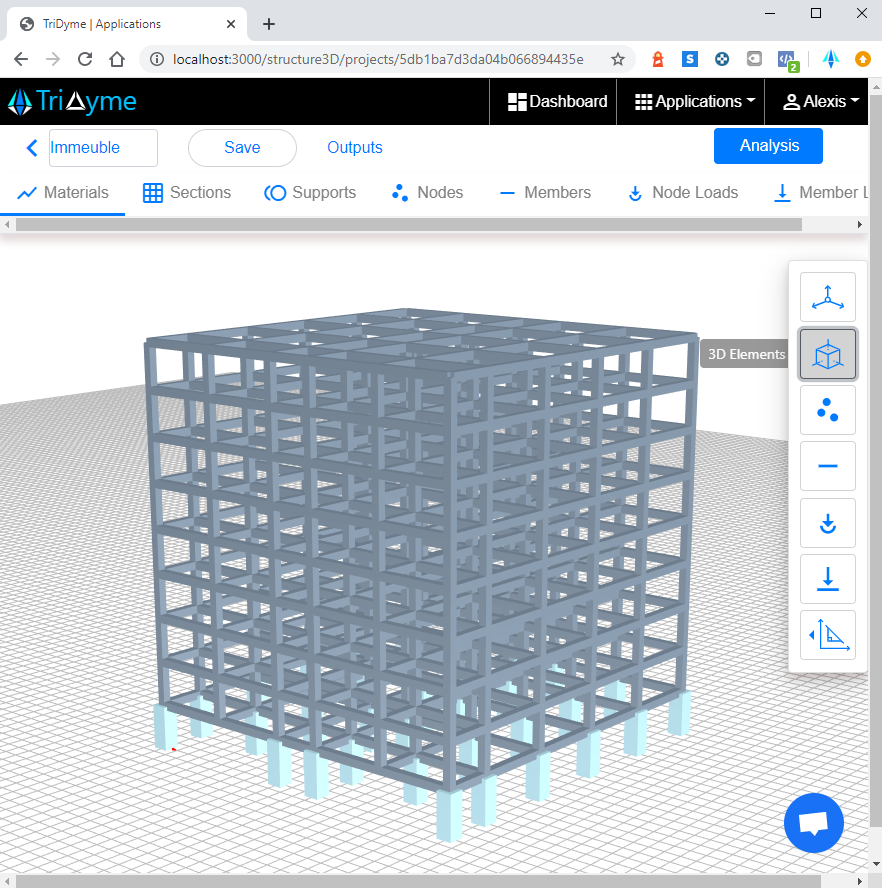The image size is (882, 888).
Task: Click the code extension with badge 2
Action: (788, 61)
